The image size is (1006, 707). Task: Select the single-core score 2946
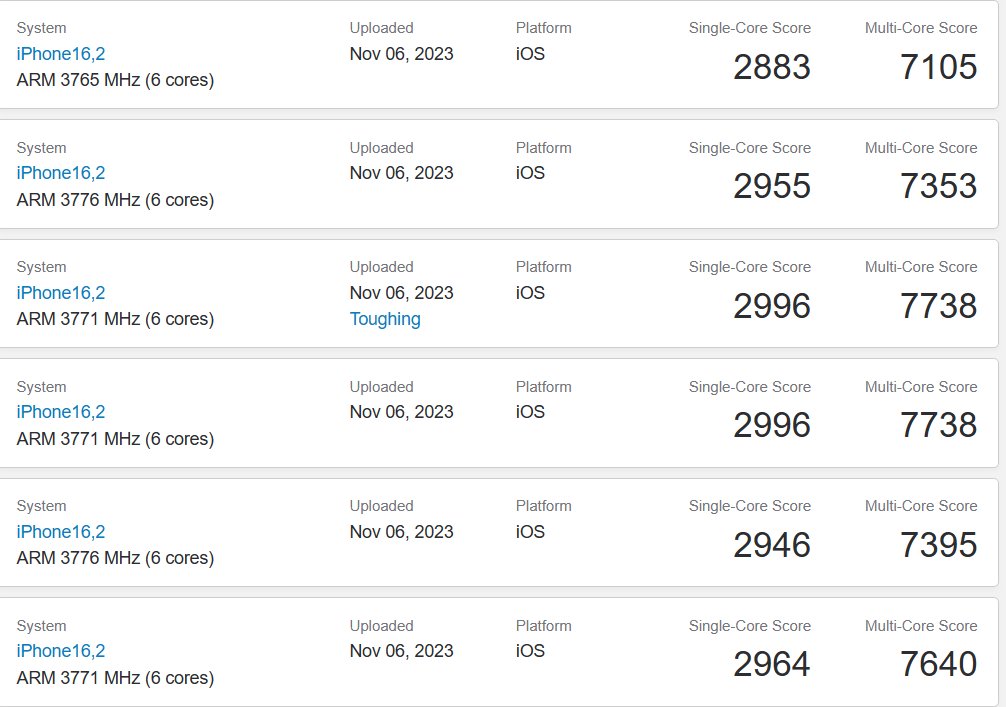click(x=771, y=545)
